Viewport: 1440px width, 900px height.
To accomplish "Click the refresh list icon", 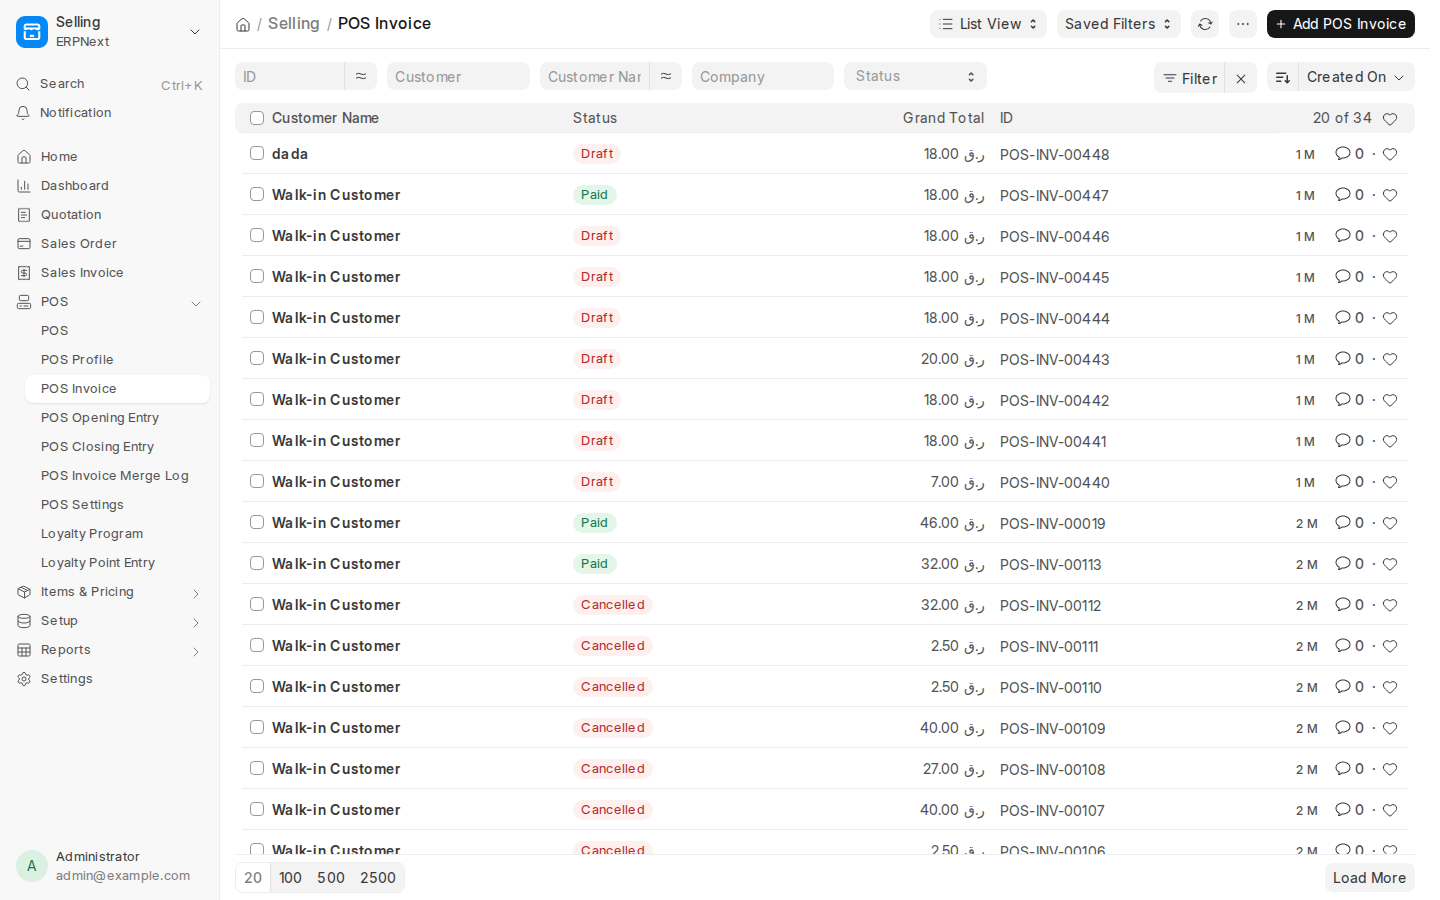I will coord(1205,24).
